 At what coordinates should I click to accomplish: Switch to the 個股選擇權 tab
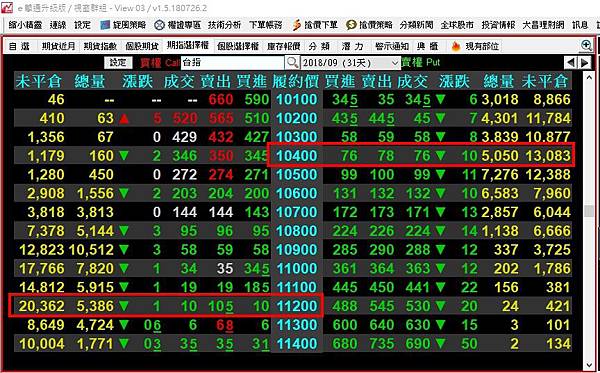[238, 47]
